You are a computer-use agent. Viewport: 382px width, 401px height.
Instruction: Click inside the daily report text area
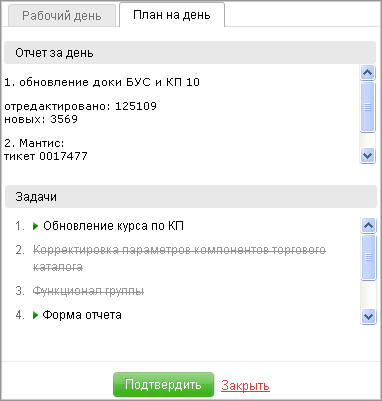pyautogui.click(x=182, y=114)
